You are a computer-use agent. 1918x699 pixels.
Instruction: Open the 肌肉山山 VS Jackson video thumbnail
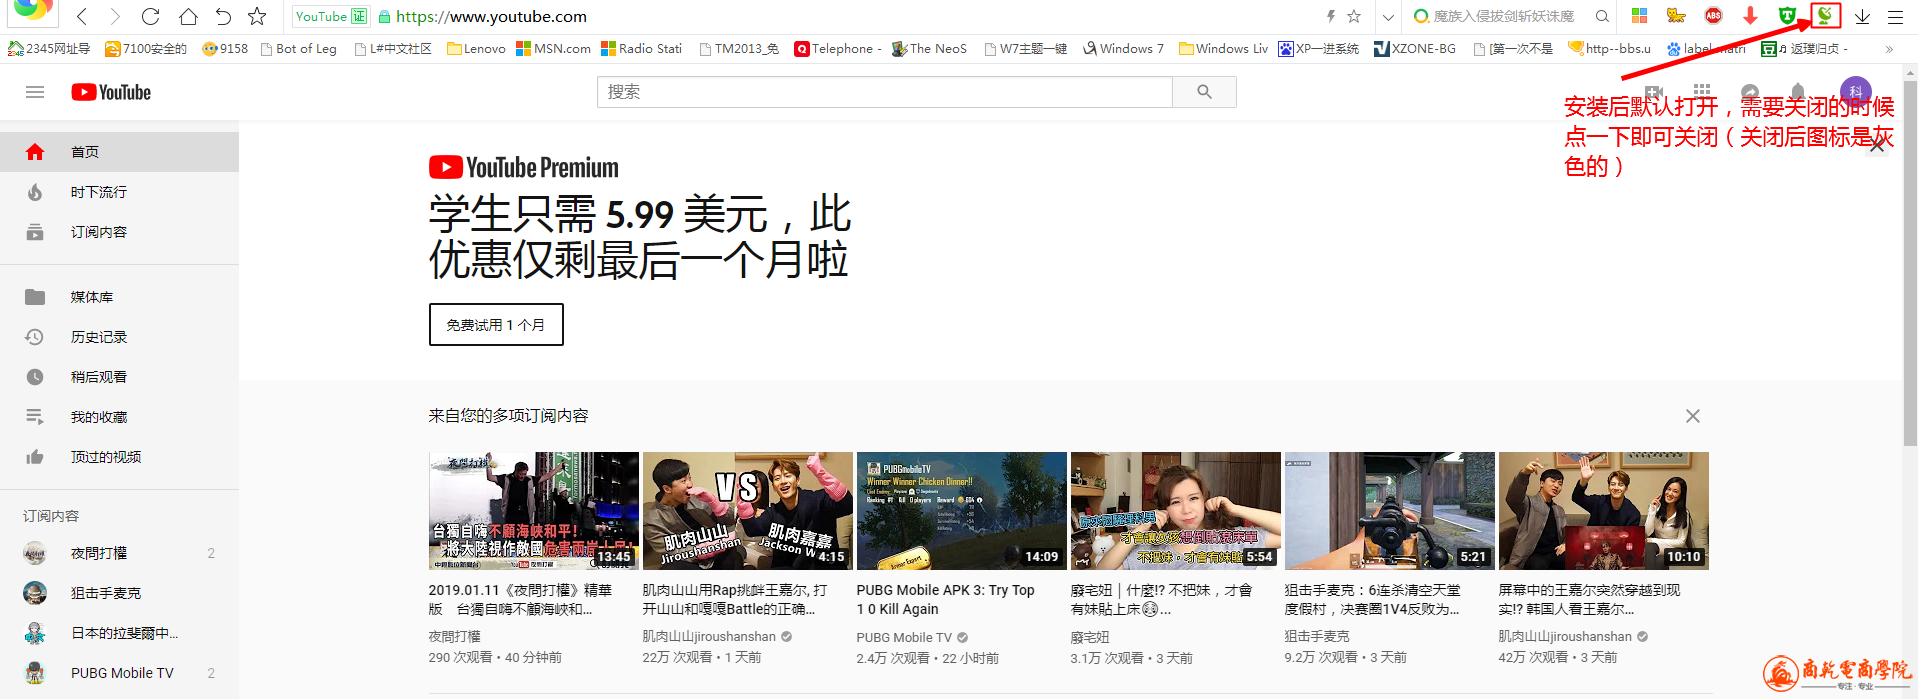click(x=747, y=511)
